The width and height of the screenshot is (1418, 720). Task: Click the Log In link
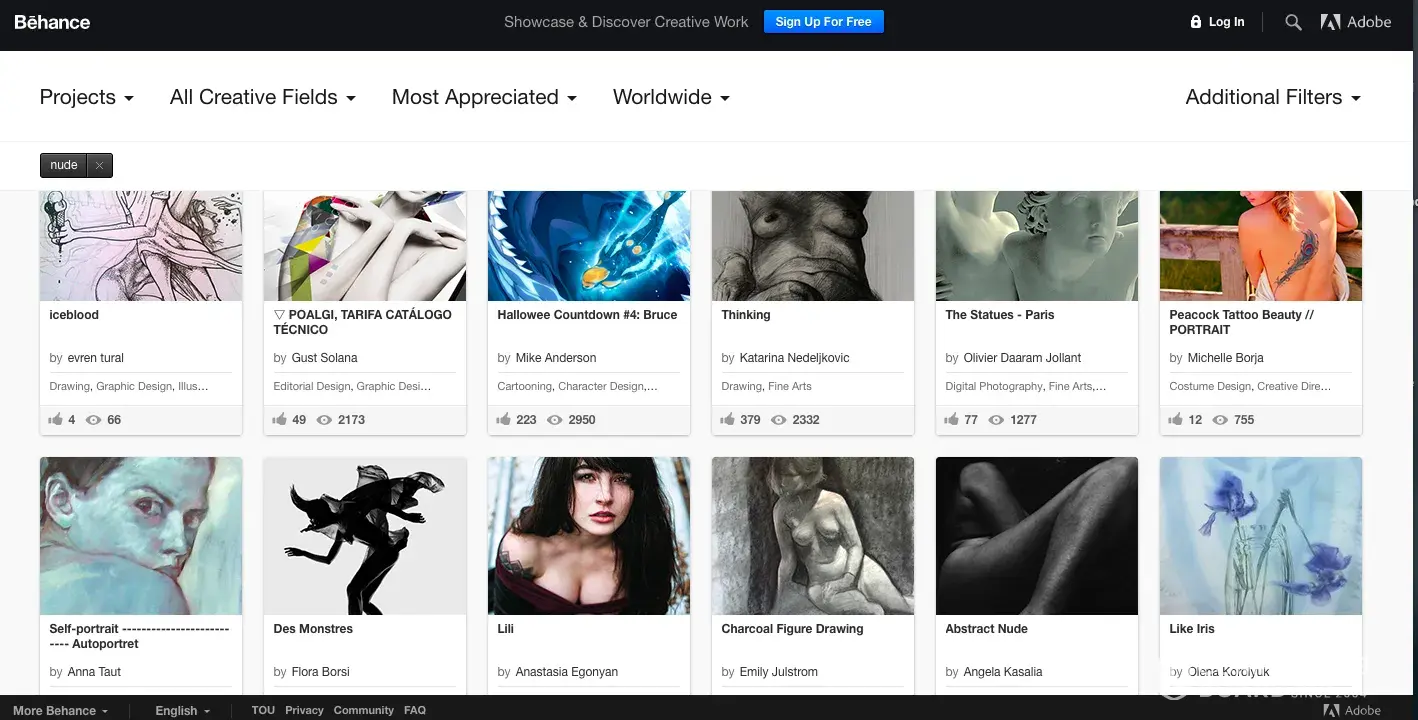(x=1226, y=22)
